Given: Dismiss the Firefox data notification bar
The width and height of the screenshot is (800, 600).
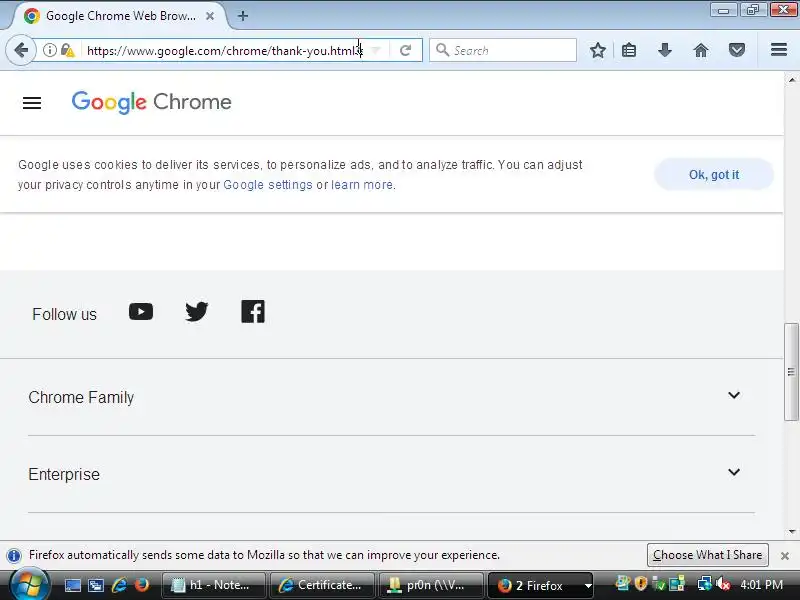Looking at the screenshot, I should 785,556.
